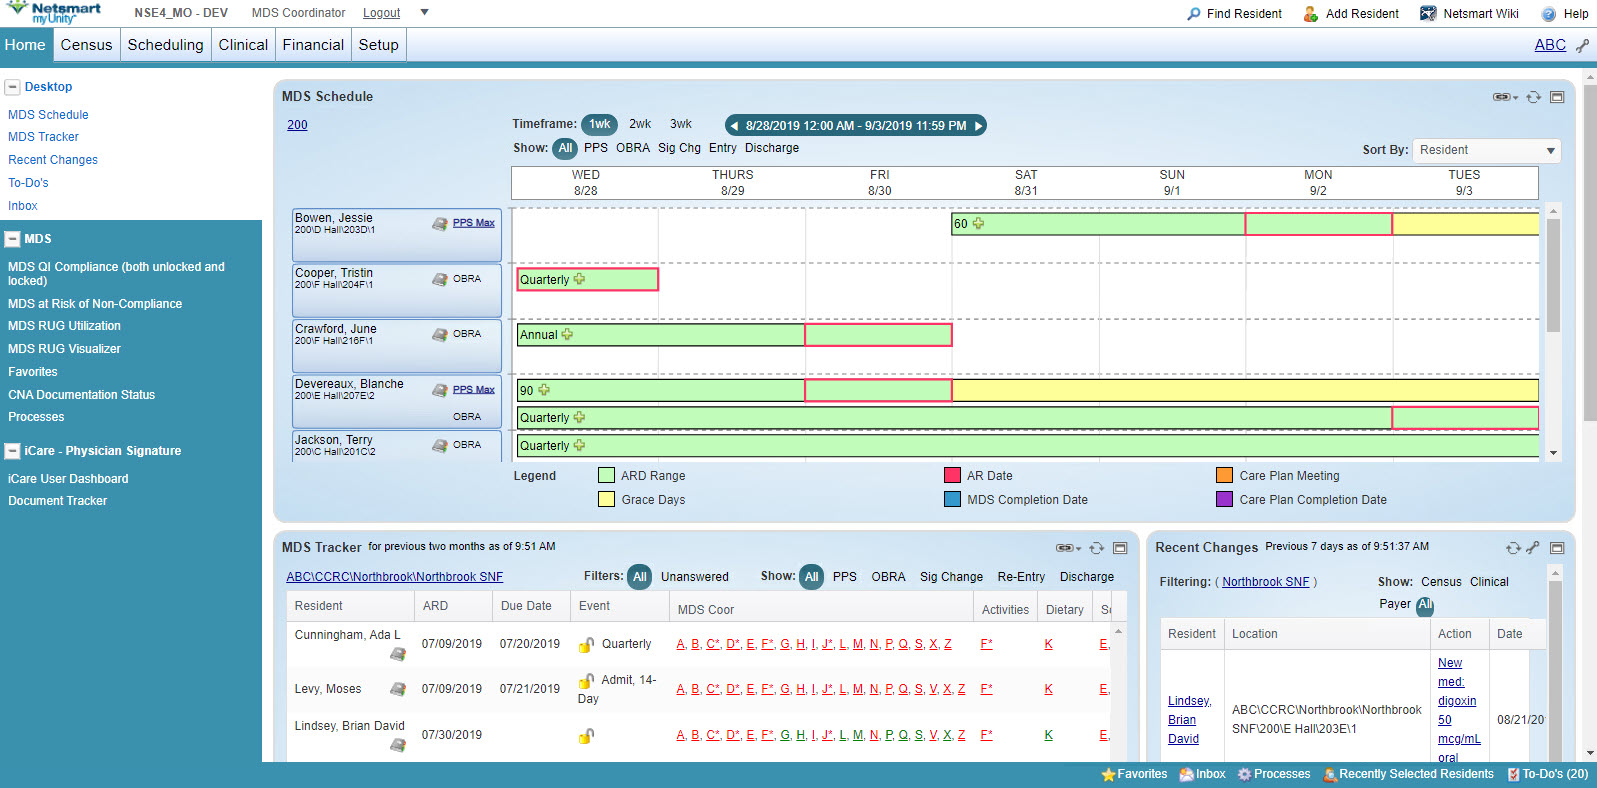Open the Favorites star in the status bar

click(1108, 774)
